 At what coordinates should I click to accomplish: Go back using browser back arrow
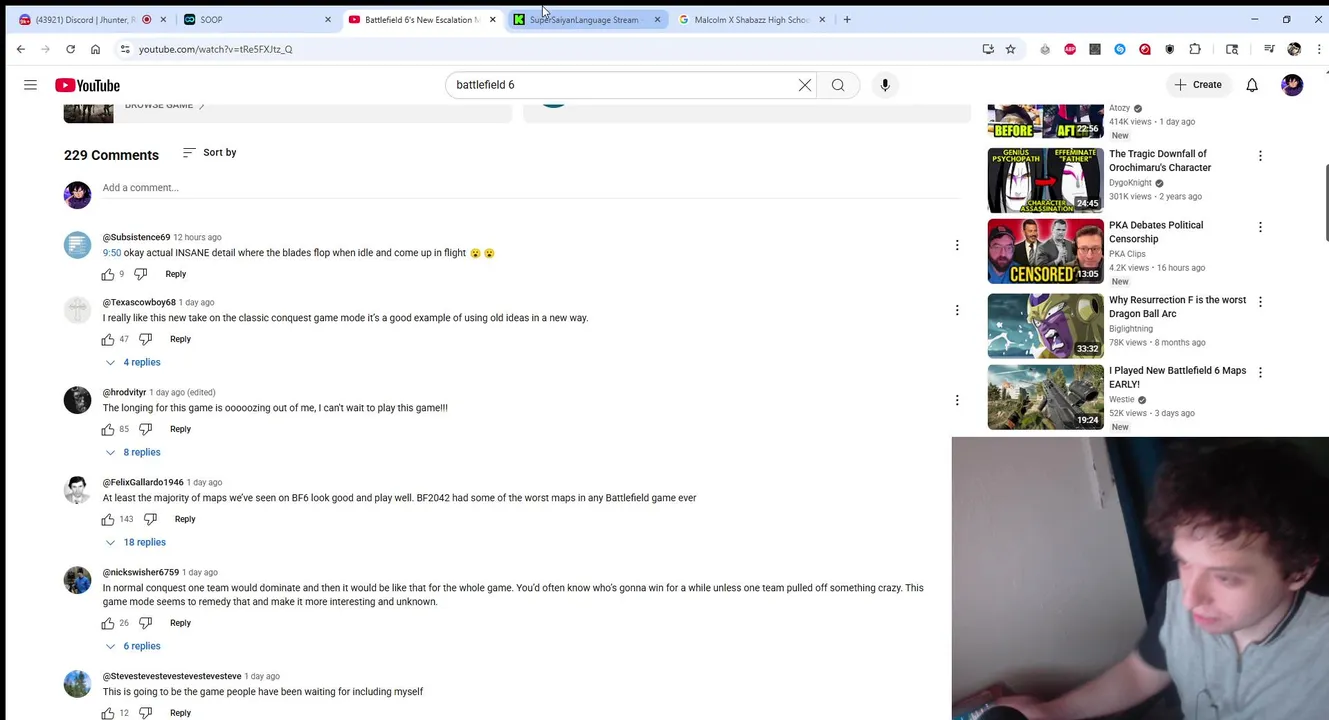tap(20, 49)
